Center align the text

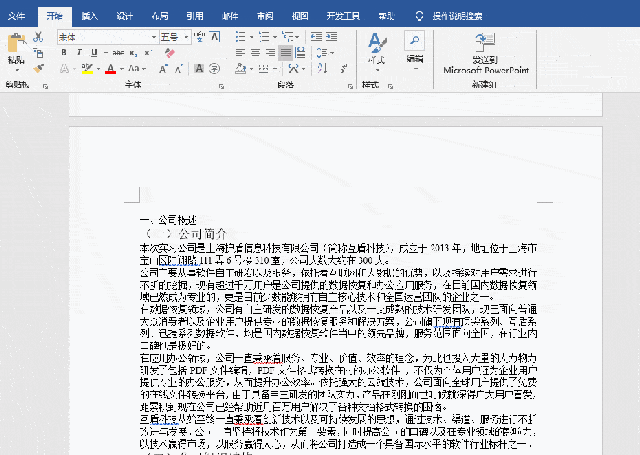tap(255, 53)
